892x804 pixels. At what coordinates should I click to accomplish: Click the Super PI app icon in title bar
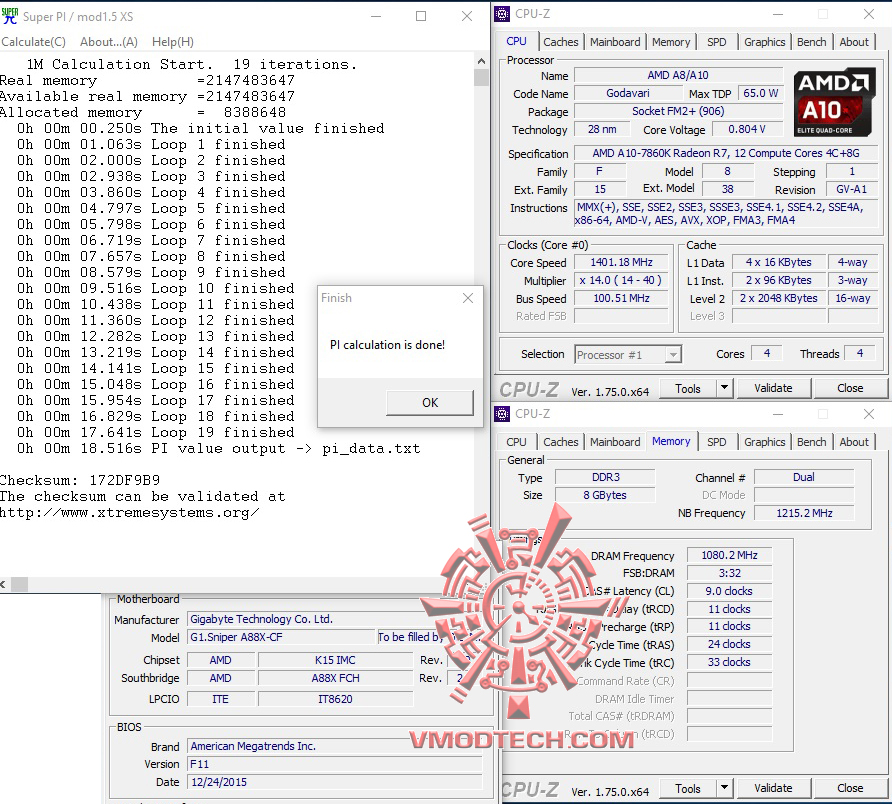coord(10,16)
